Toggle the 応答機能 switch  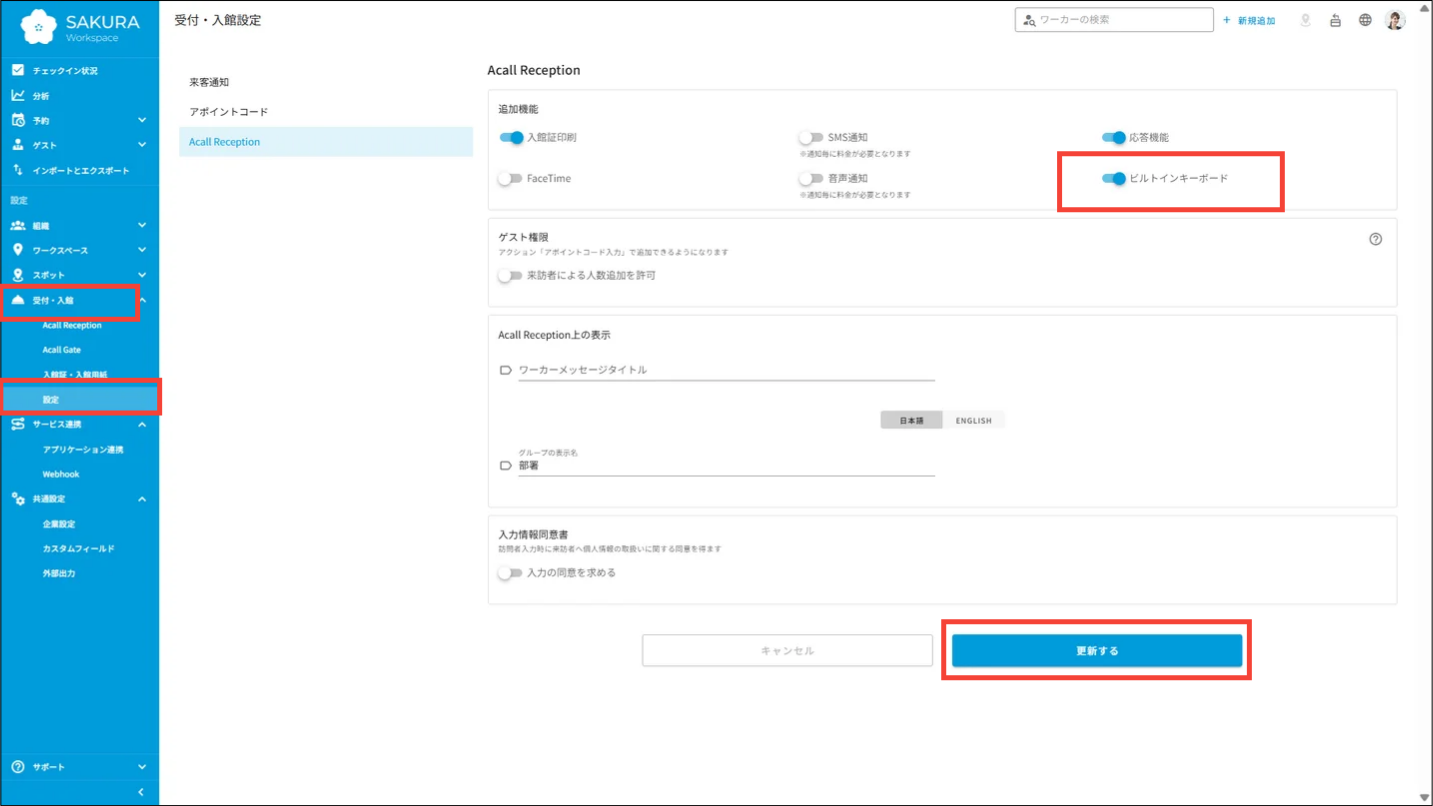pyautogui.click(x=1113, y=137)
